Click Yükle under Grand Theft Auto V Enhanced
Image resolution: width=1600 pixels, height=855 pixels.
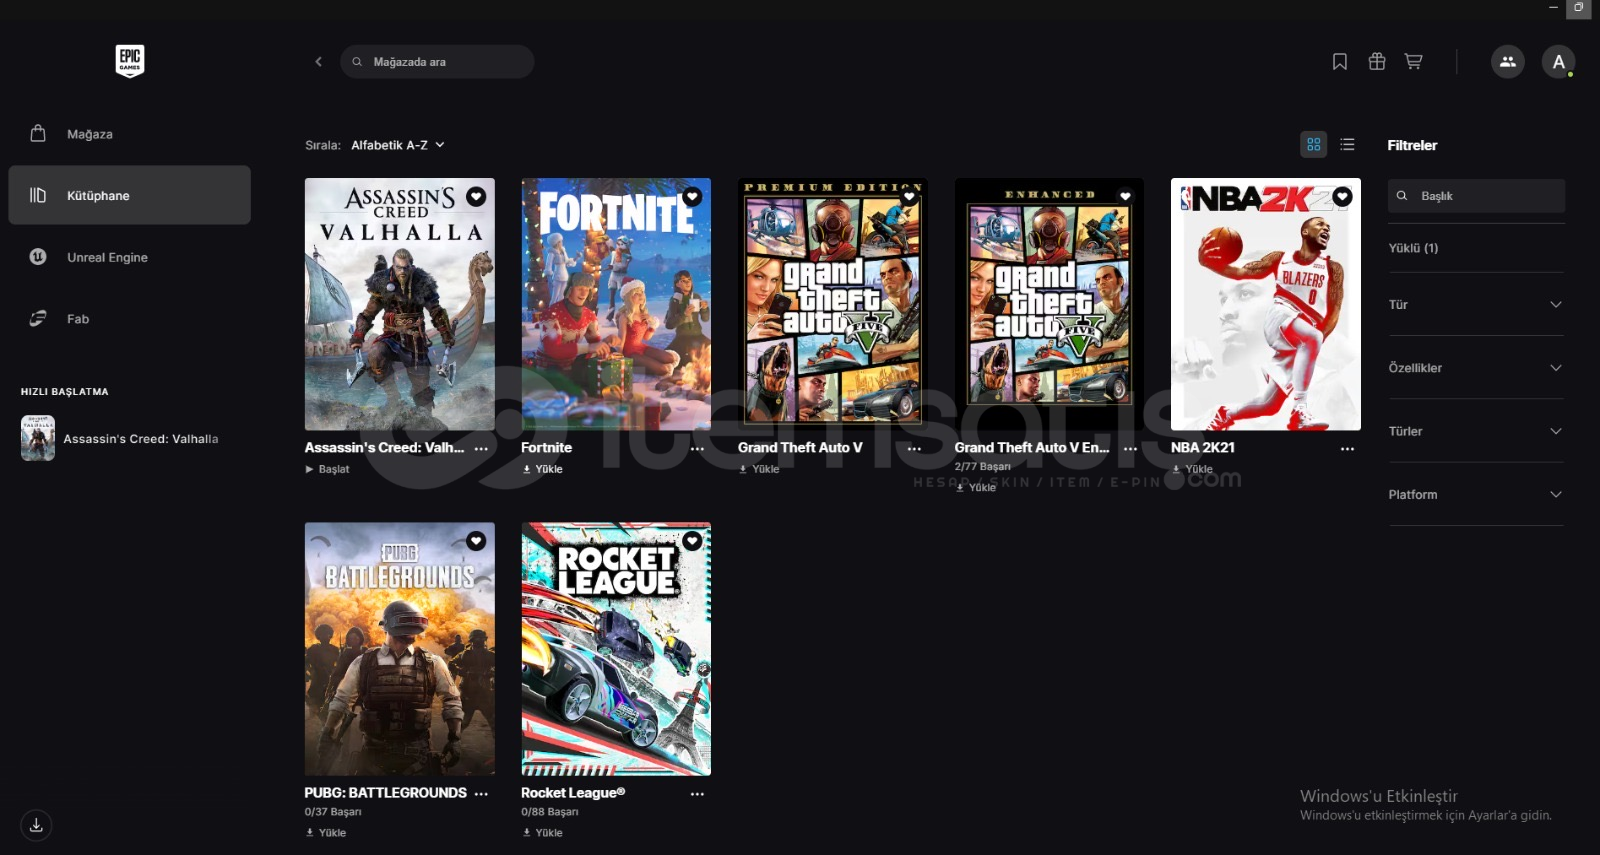975,487
